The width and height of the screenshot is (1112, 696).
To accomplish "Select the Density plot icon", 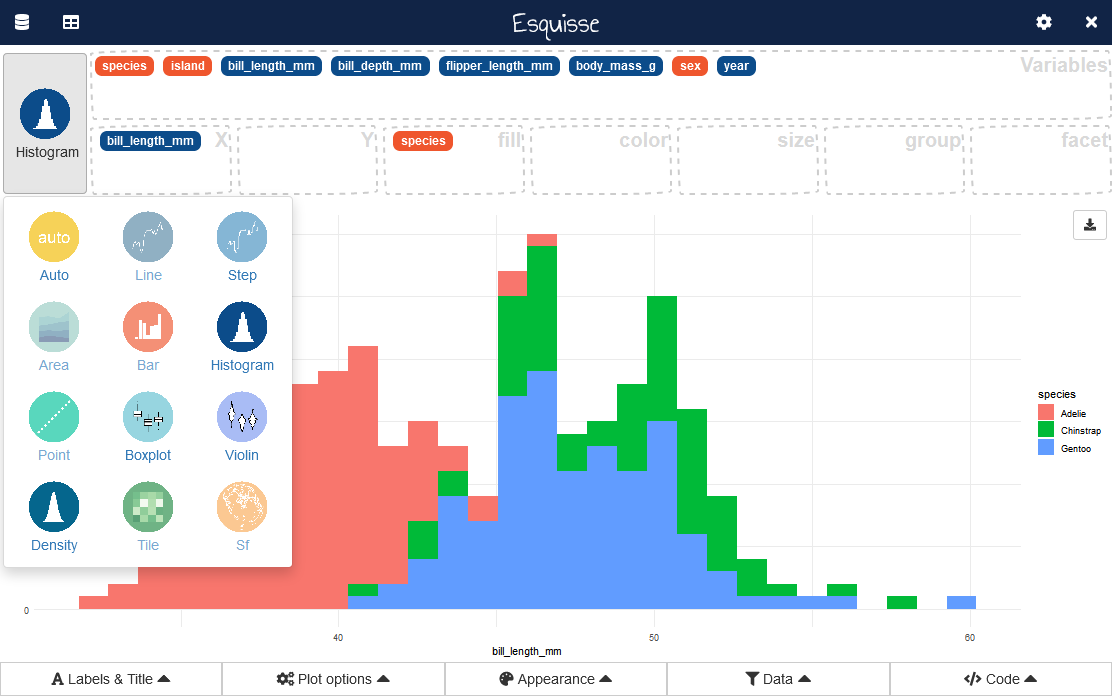I will [x=54, y=507].
